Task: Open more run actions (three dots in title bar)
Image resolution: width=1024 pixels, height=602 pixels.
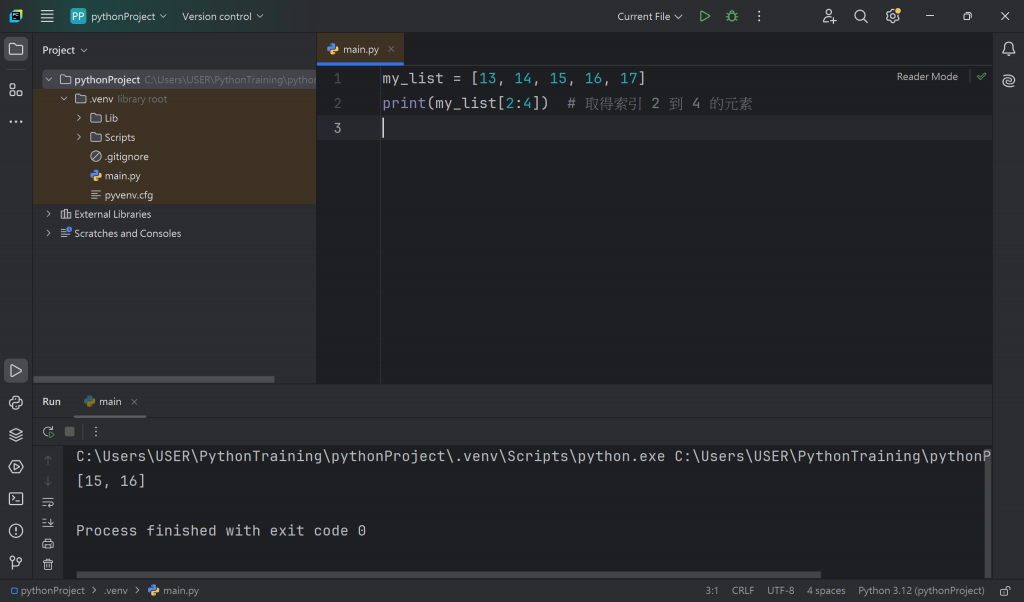Action: pyautogui.click(x=759, y=16)
